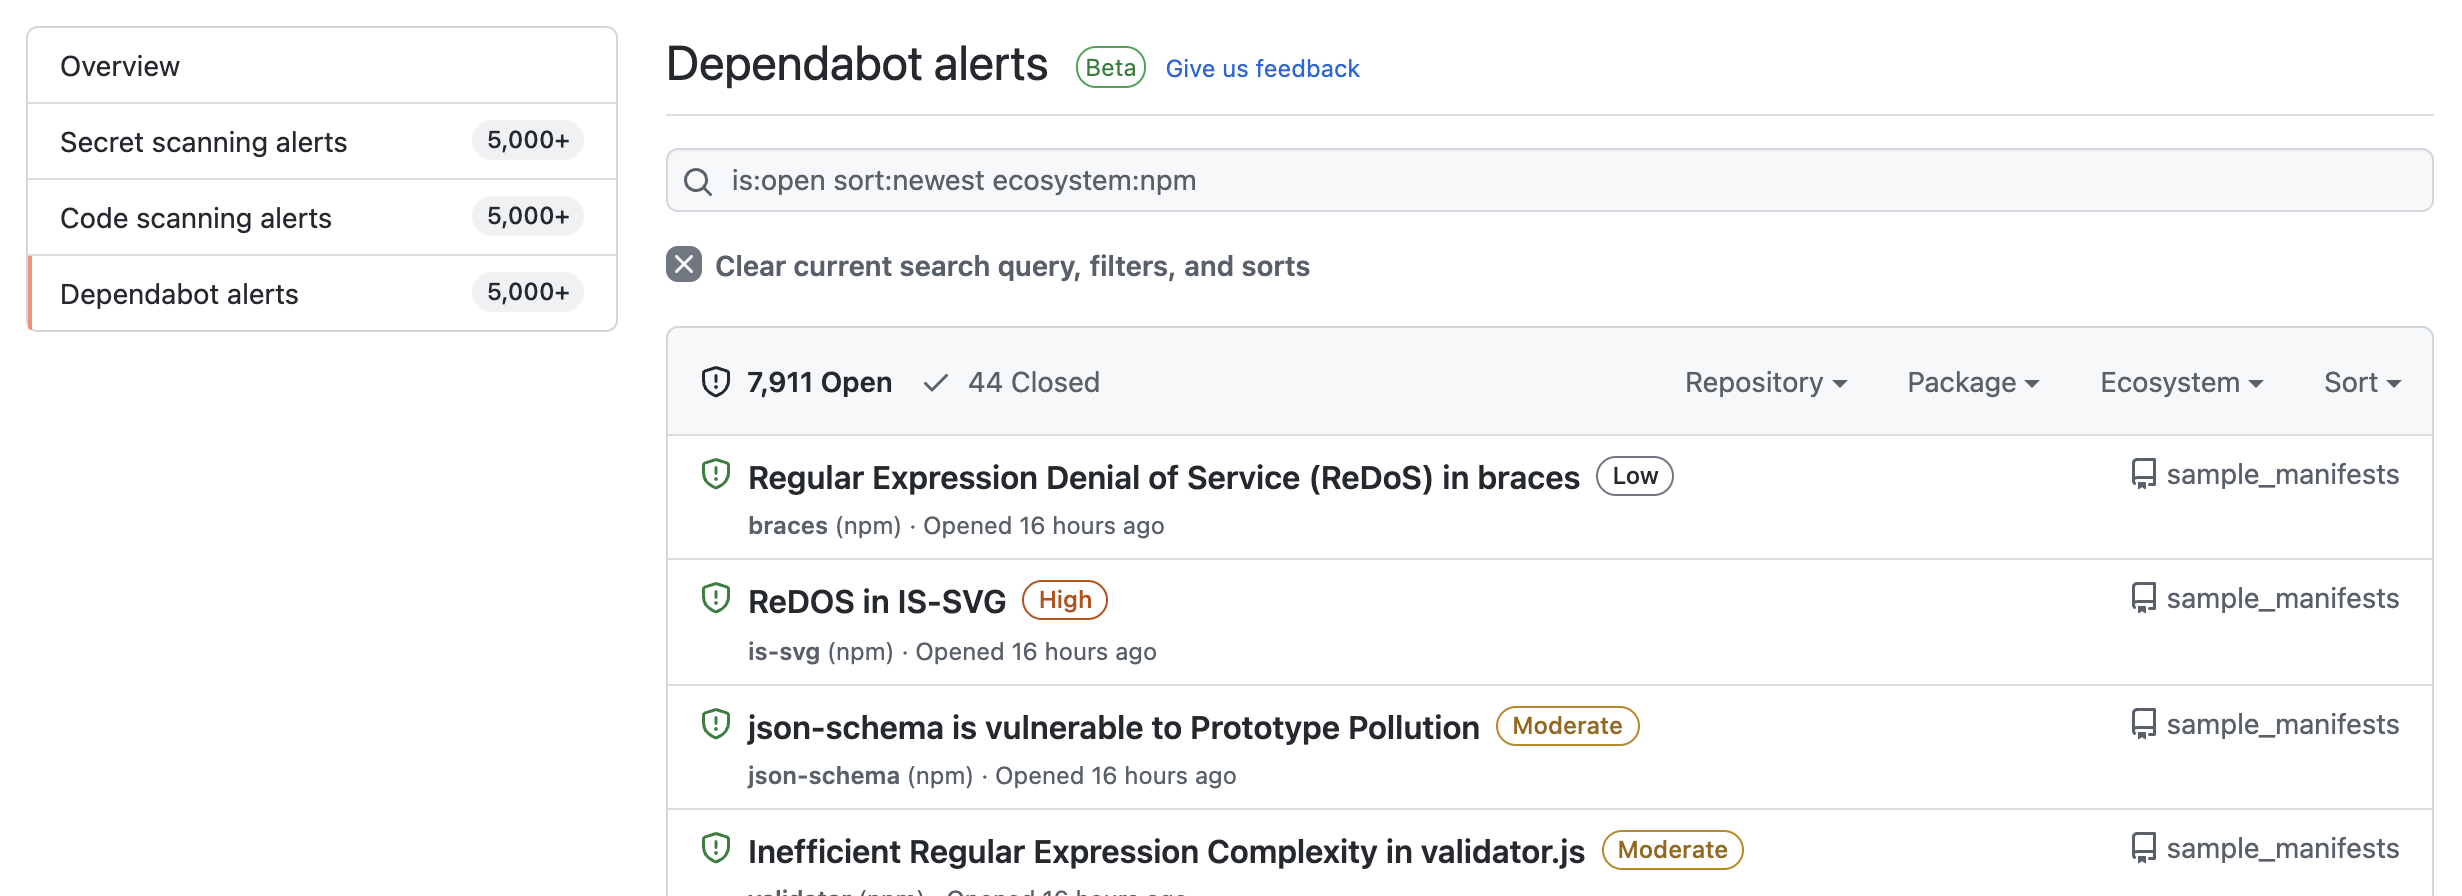Expand the Ecosystem filter dropdown
The image size is (2462, 896).
[x=2181, y=382]
